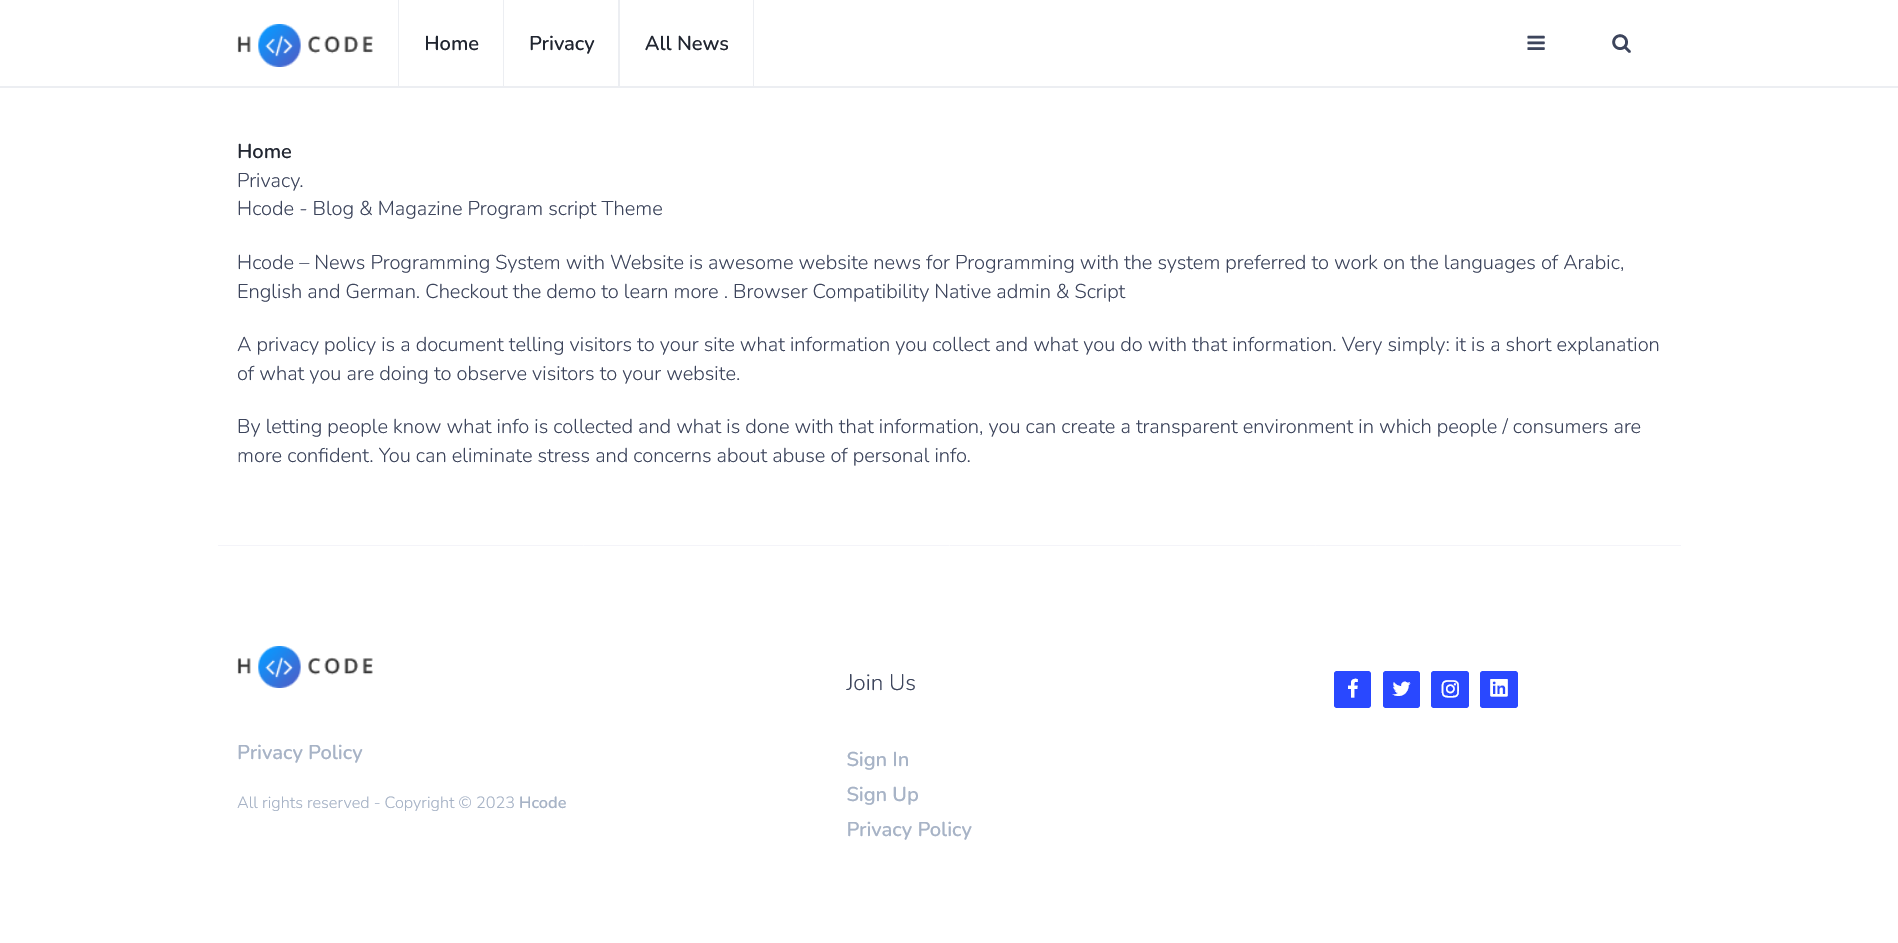Select Privacy in the navigation bar

[x=561, y=43]
